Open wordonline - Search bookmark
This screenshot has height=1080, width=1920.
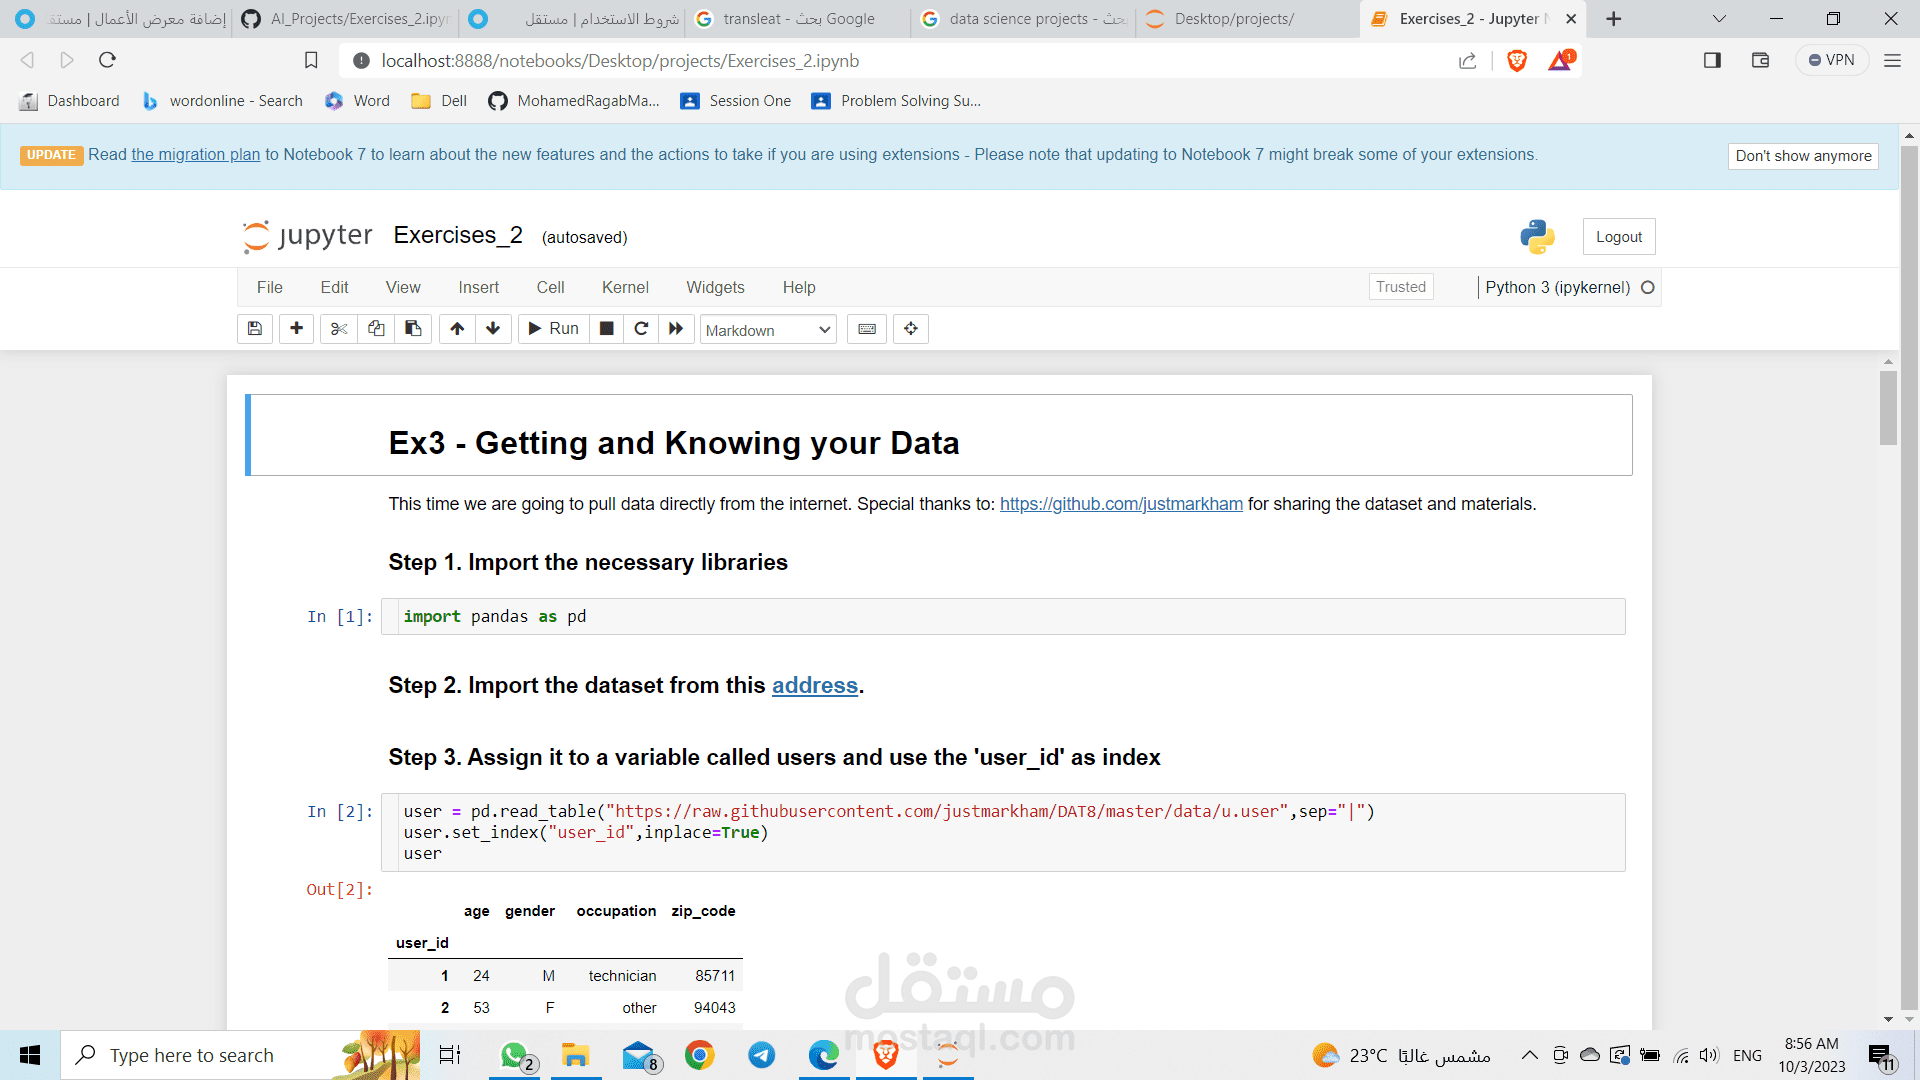tap(222, 101)
